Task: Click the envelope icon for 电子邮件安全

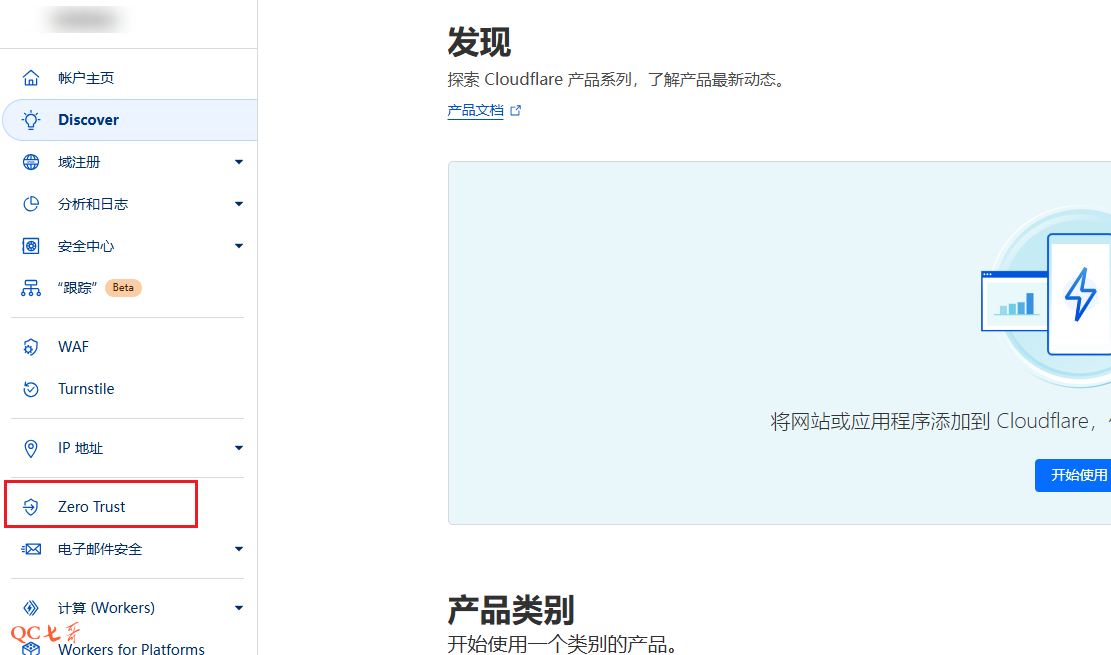Action: (x=31, y=549)
